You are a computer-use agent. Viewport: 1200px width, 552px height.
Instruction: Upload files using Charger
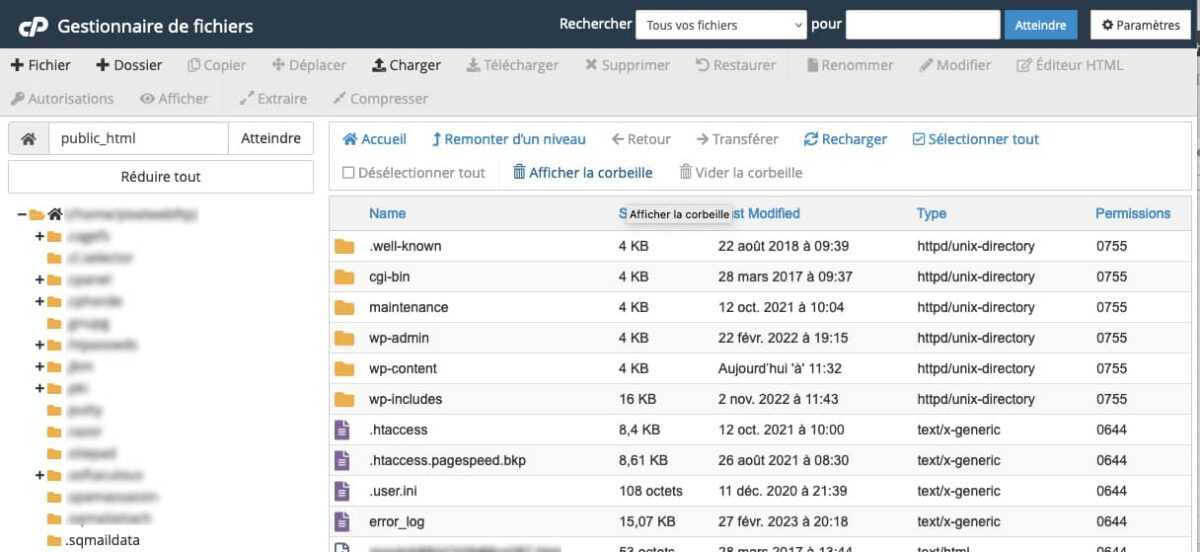tap(406, 65)
